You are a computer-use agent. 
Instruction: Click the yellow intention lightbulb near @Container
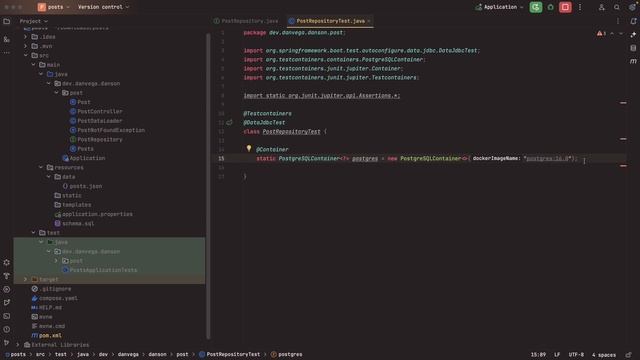249,149
